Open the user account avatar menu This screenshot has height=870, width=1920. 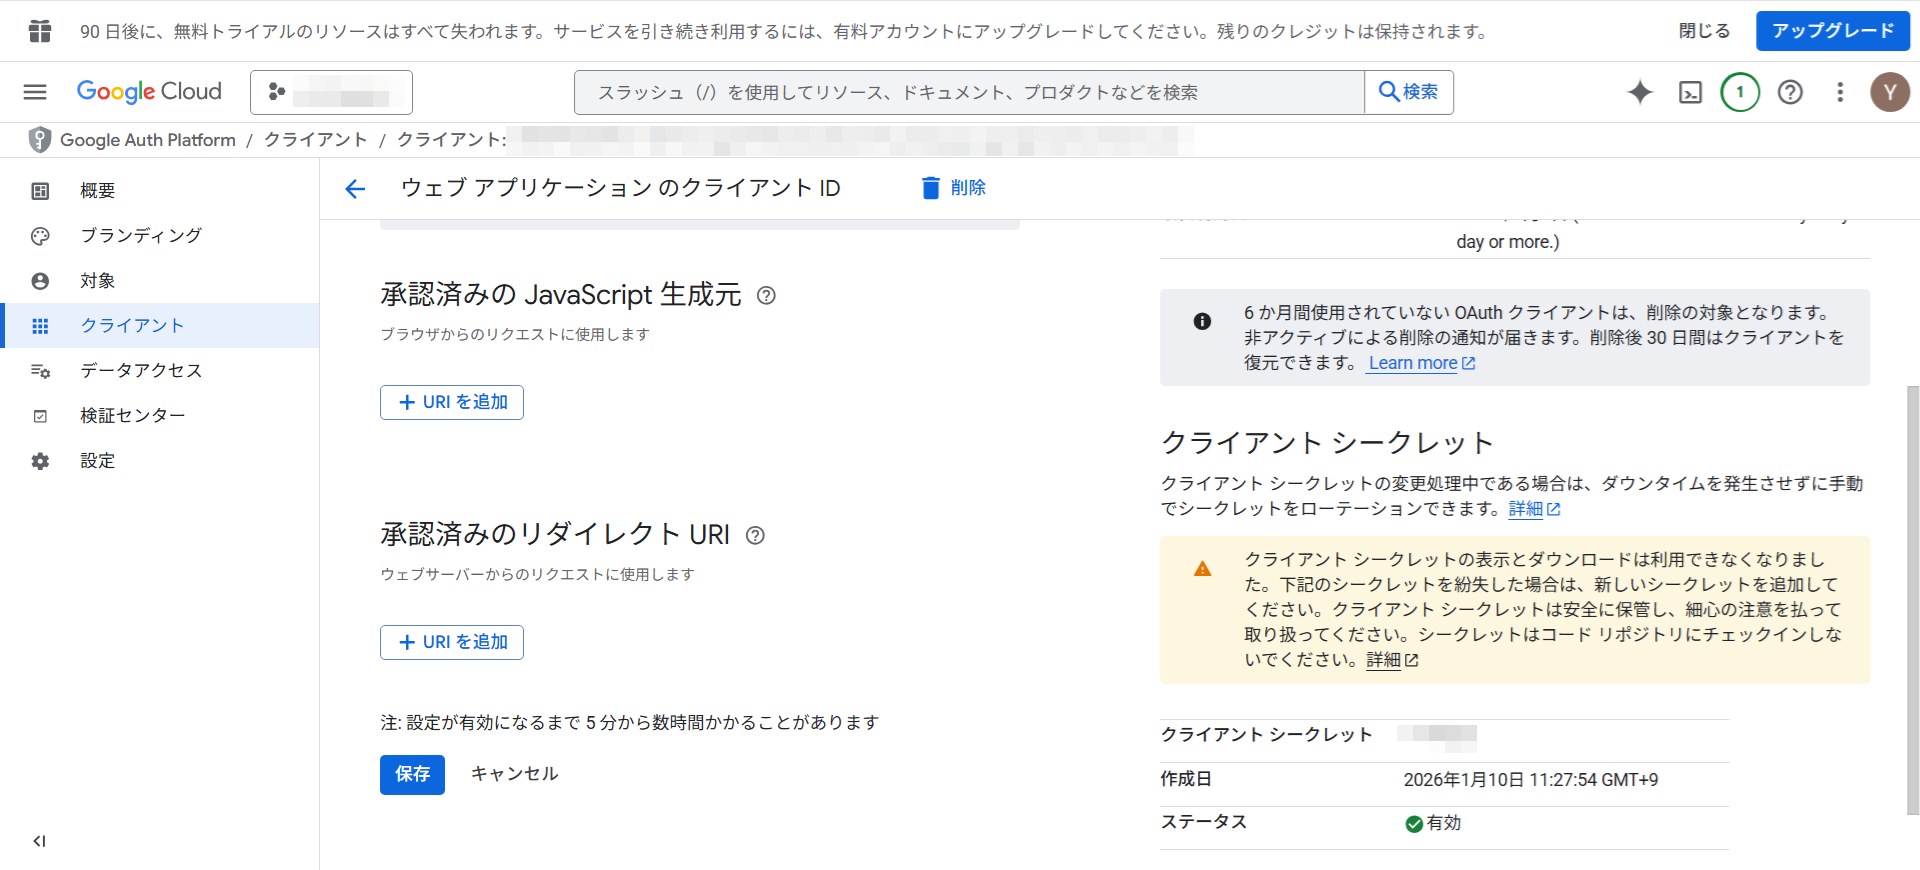pyautogui.click(x=1889, y=92)
